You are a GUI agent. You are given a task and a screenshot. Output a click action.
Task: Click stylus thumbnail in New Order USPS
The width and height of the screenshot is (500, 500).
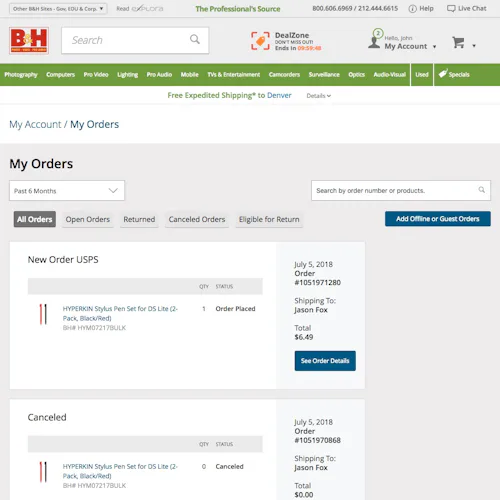43,314
